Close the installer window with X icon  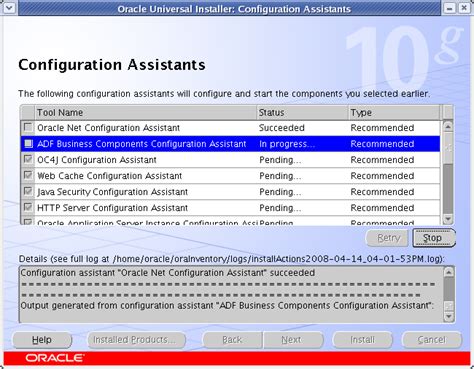pos(464,8)
